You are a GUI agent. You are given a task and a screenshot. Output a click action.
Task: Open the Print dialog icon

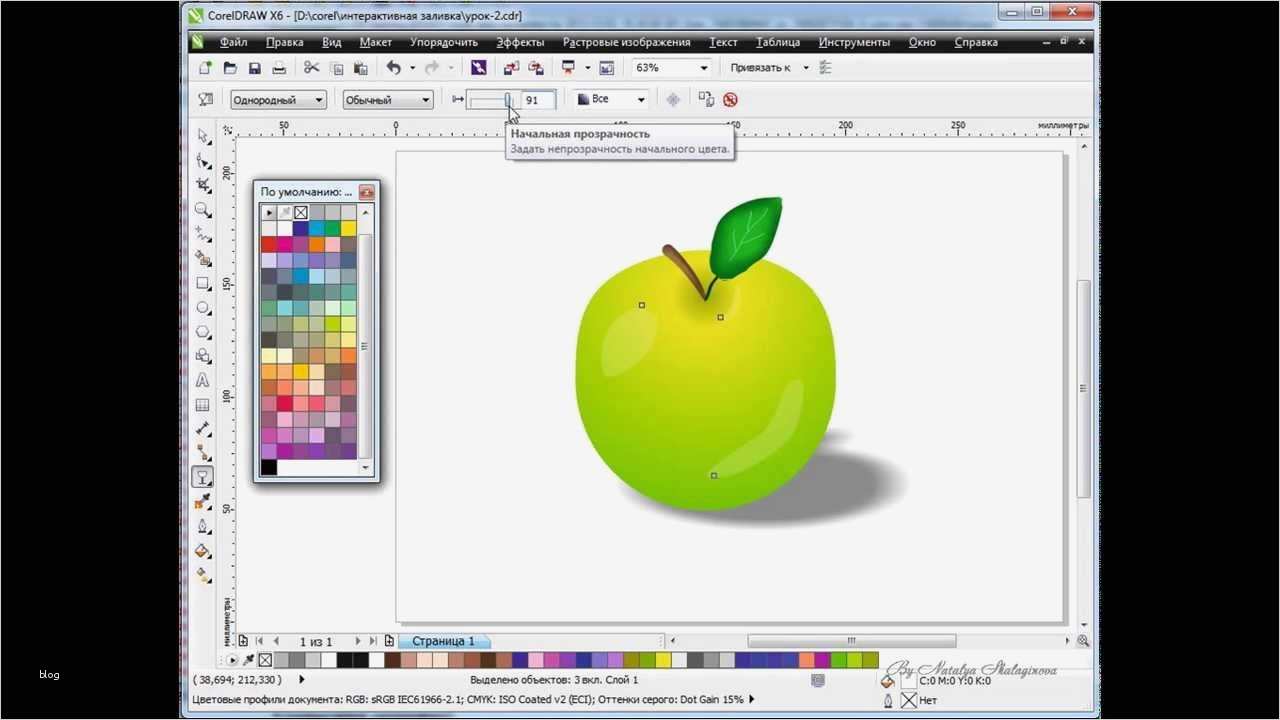(x=280, y=67)
